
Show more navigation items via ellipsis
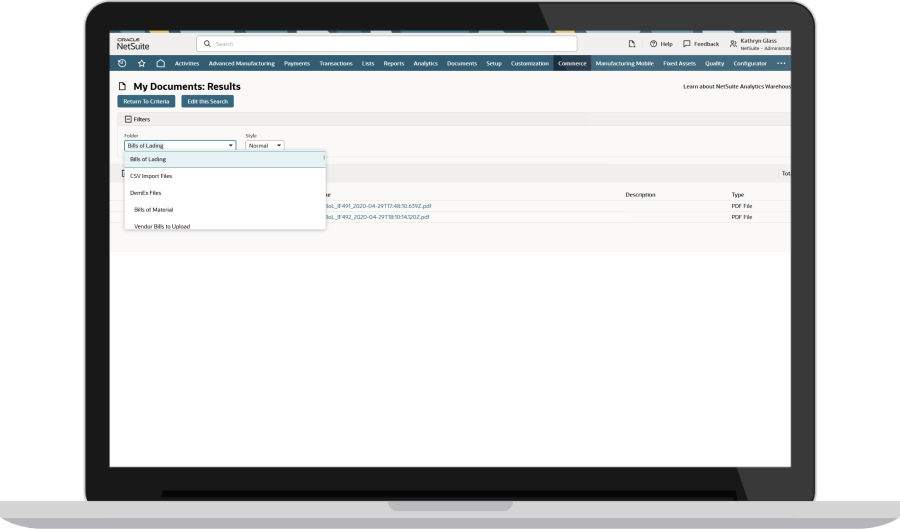pos(781,63)
